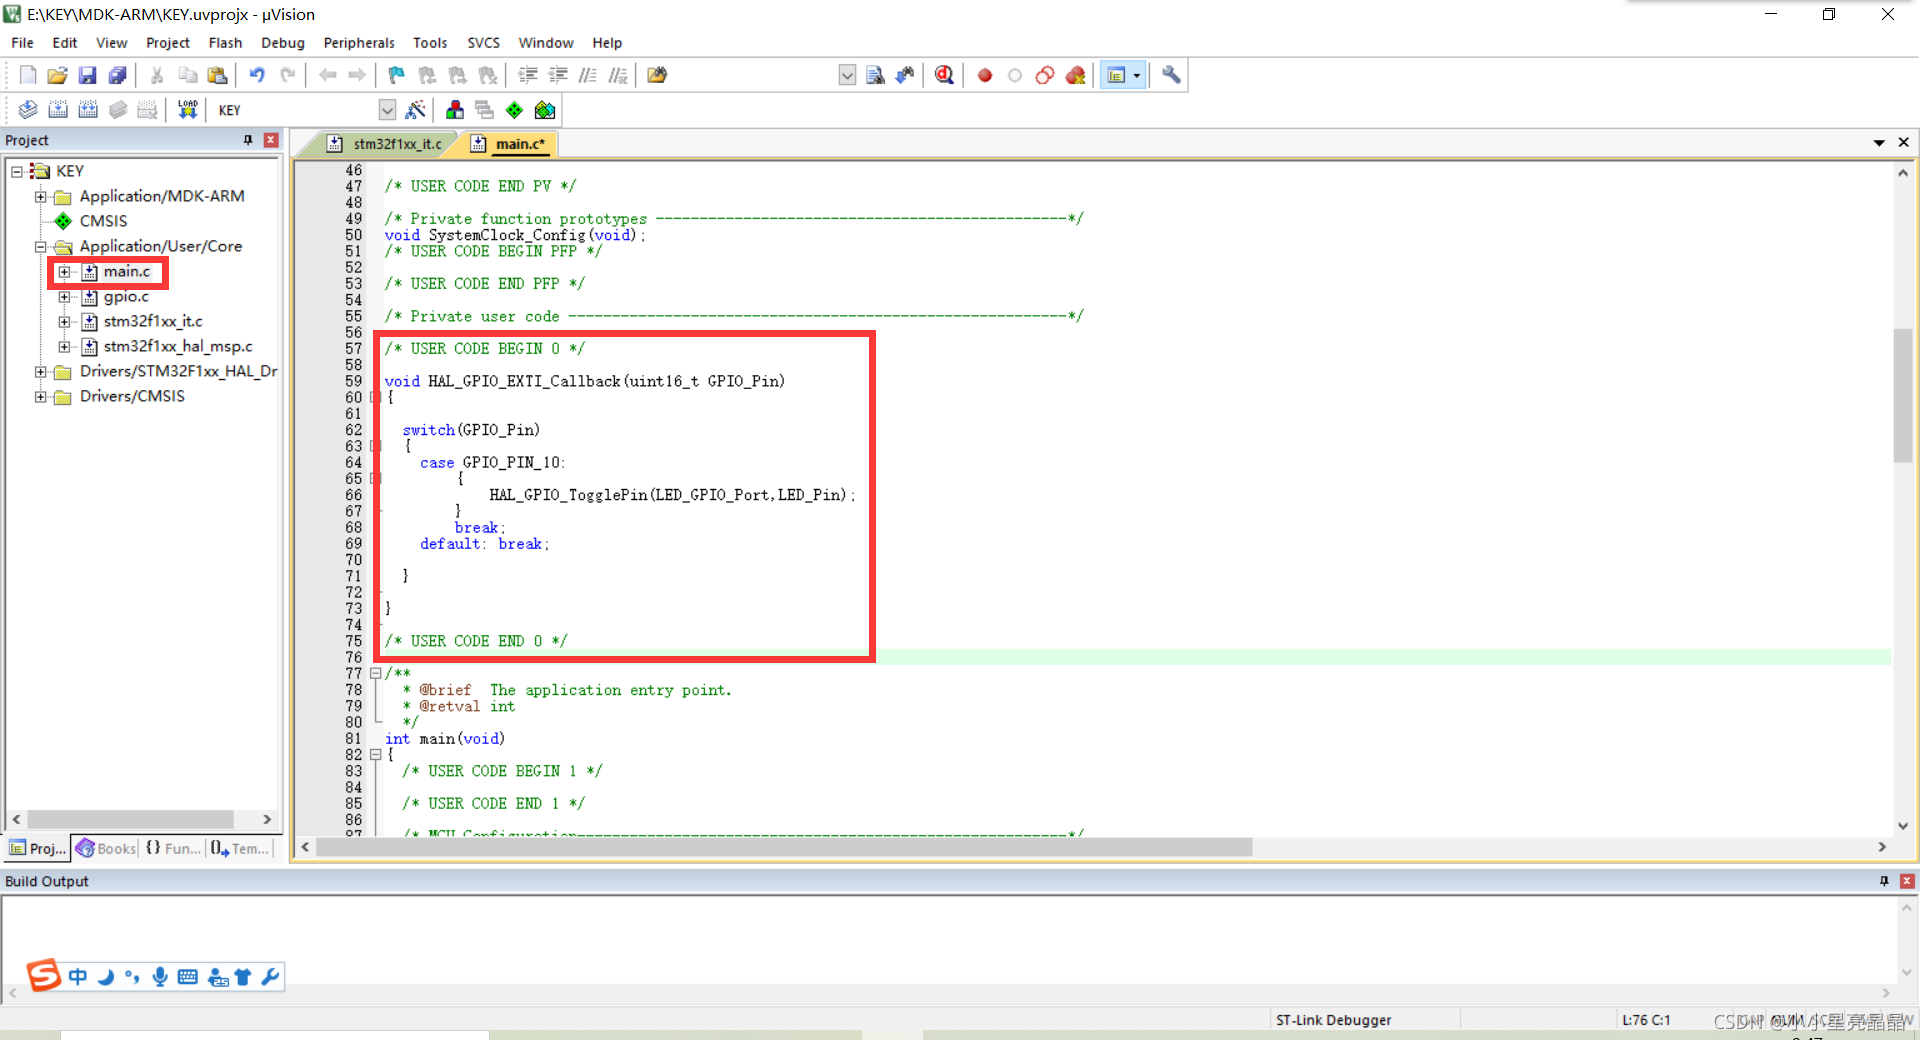Viewport: 1920px width, 1040px height.
Task: Collapse the main function fold at line 82
Action: (x=376, y=755)
